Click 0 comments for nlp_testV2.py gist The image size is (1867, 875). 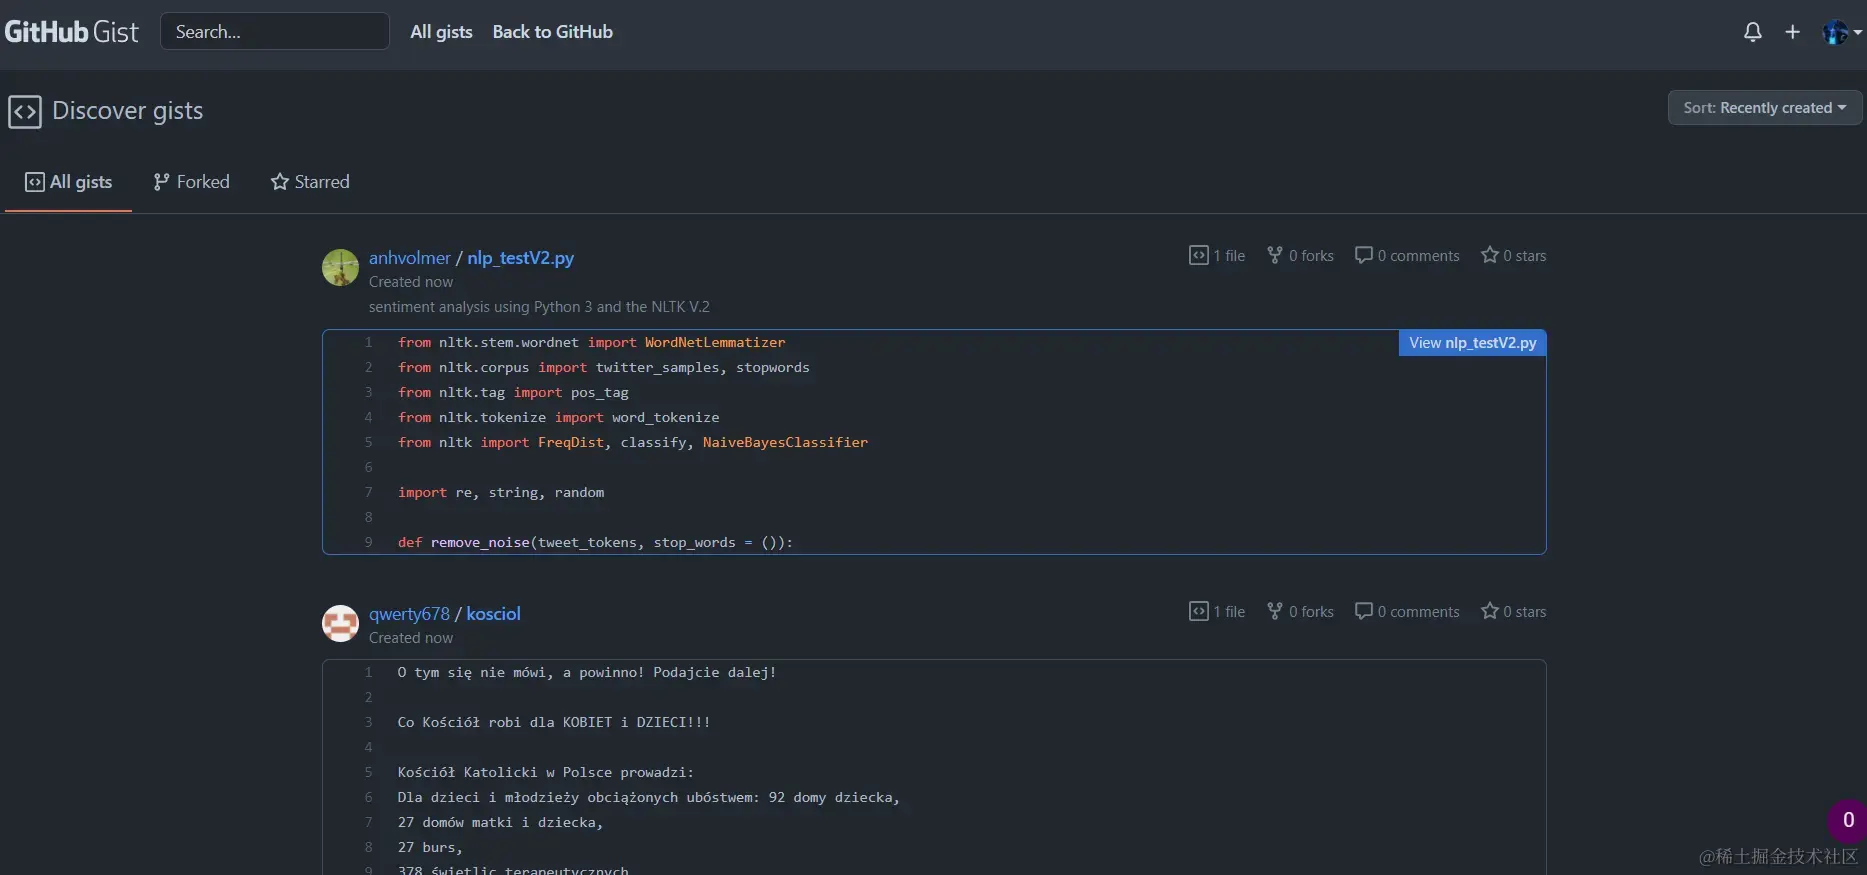1407,256
